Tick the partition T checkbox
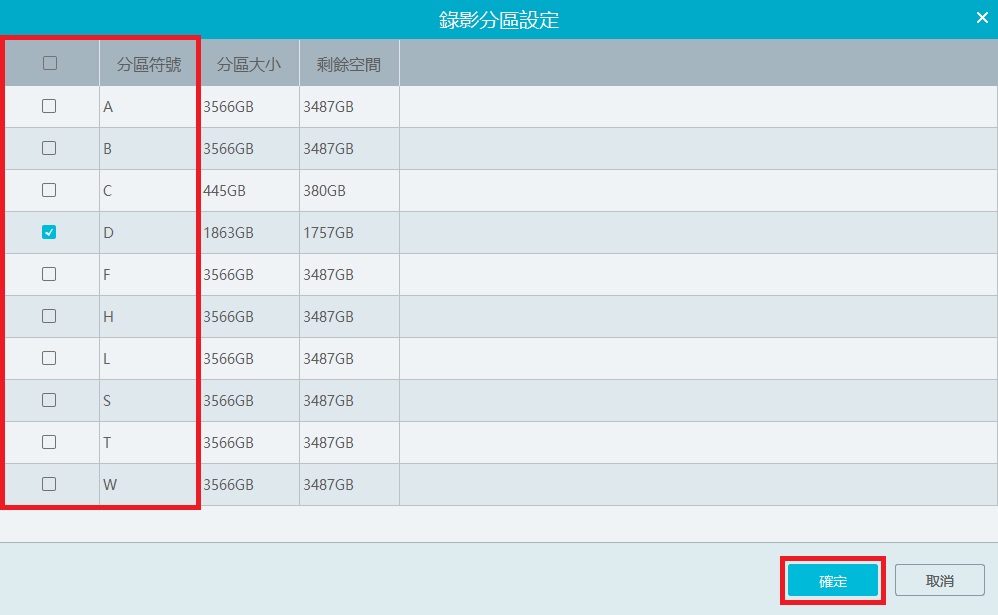The image size is (998, 615). pos(49,442)
